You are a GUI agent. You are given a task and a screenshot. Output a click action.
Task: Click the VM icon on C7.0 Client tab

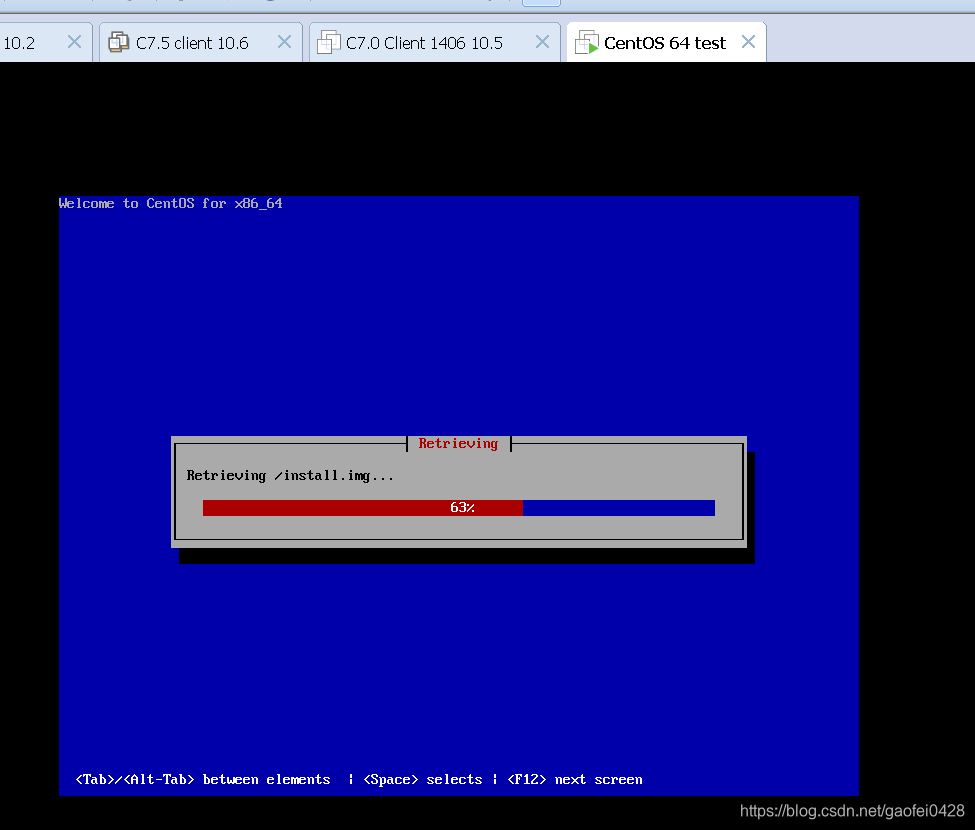pyautogui.click(x=328, y=42)
